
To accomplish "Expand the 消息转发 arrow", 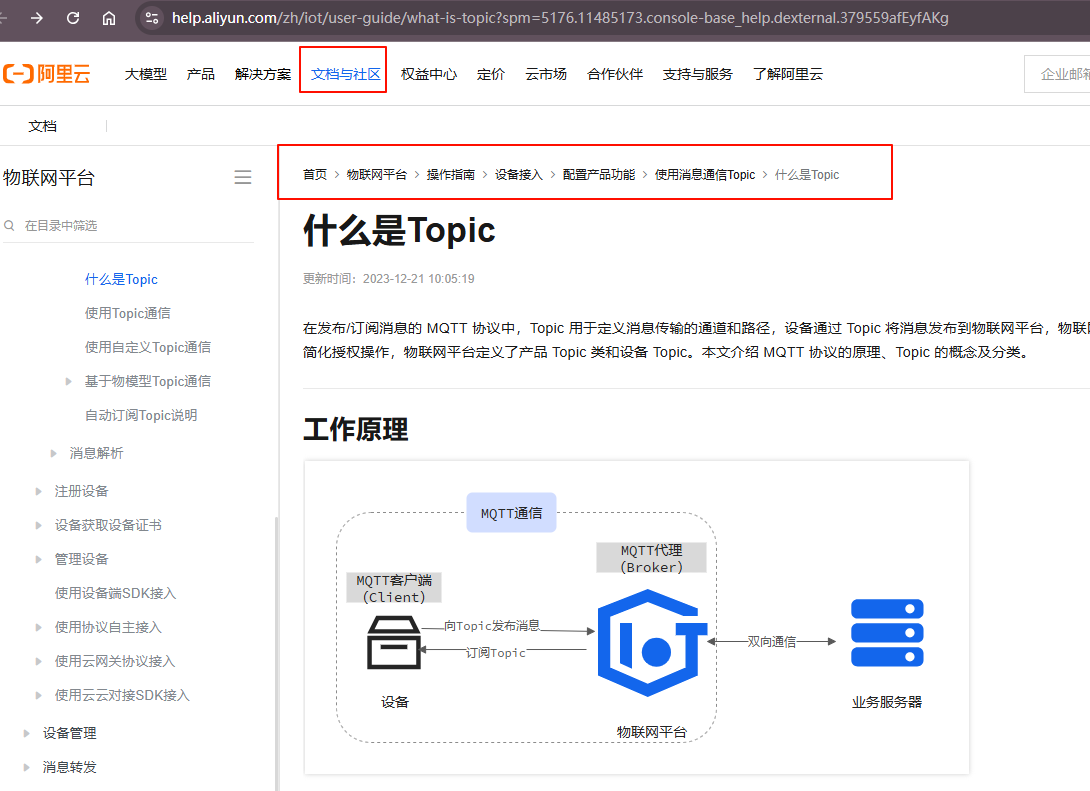I will [x=26, y=767].
